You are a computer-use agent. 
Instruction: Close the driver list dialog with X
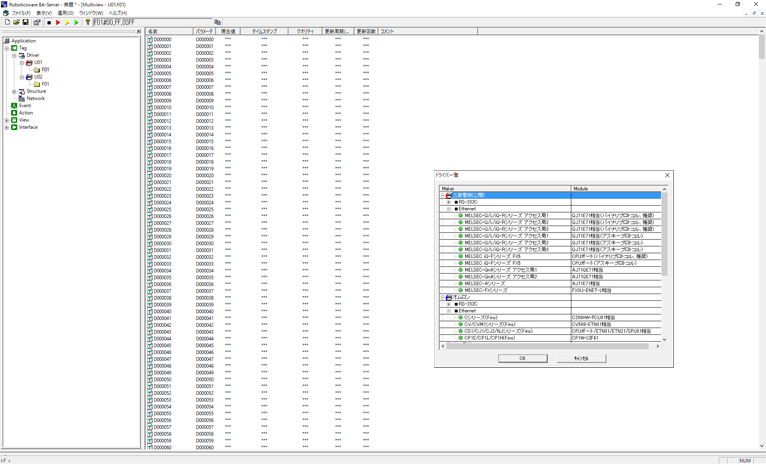(x=667, y=175)
